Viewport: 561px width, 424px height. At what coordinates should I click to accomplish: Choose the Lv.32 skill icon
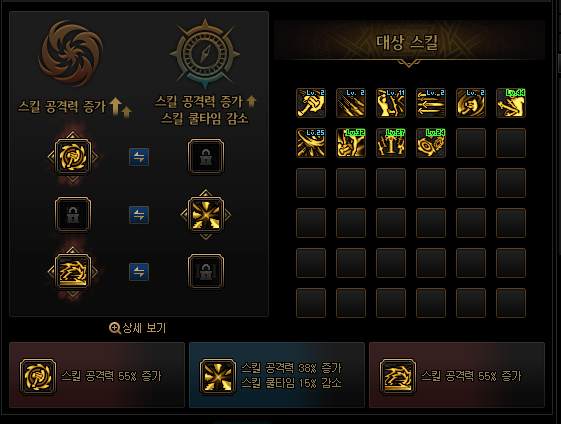click(351, 143)
